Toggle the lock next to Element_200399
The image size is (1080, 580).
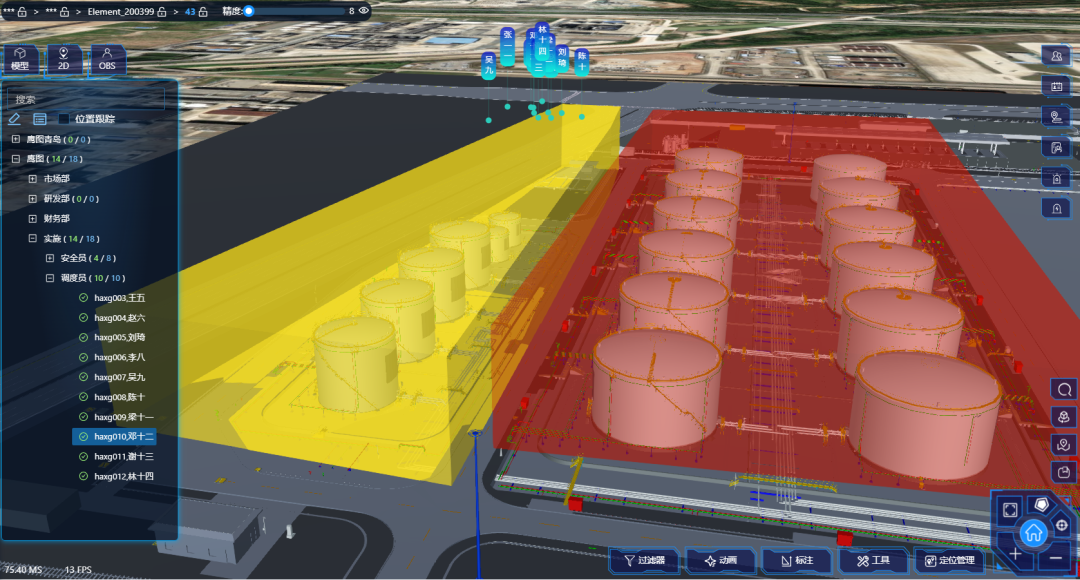point(161,11)
